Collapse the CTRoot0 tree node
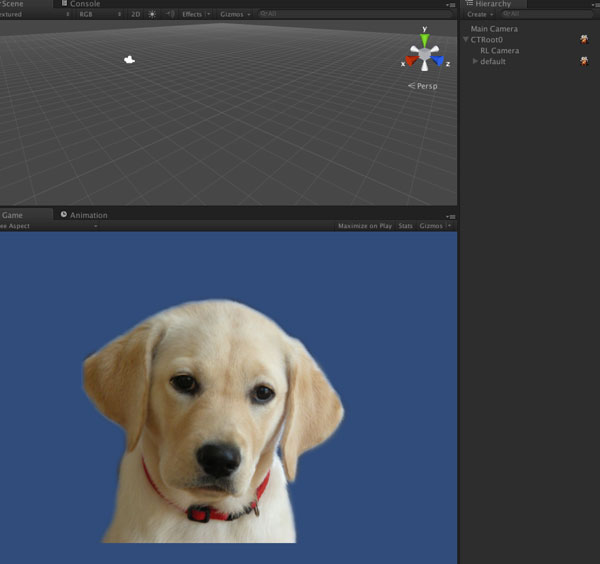 point(466,39)
